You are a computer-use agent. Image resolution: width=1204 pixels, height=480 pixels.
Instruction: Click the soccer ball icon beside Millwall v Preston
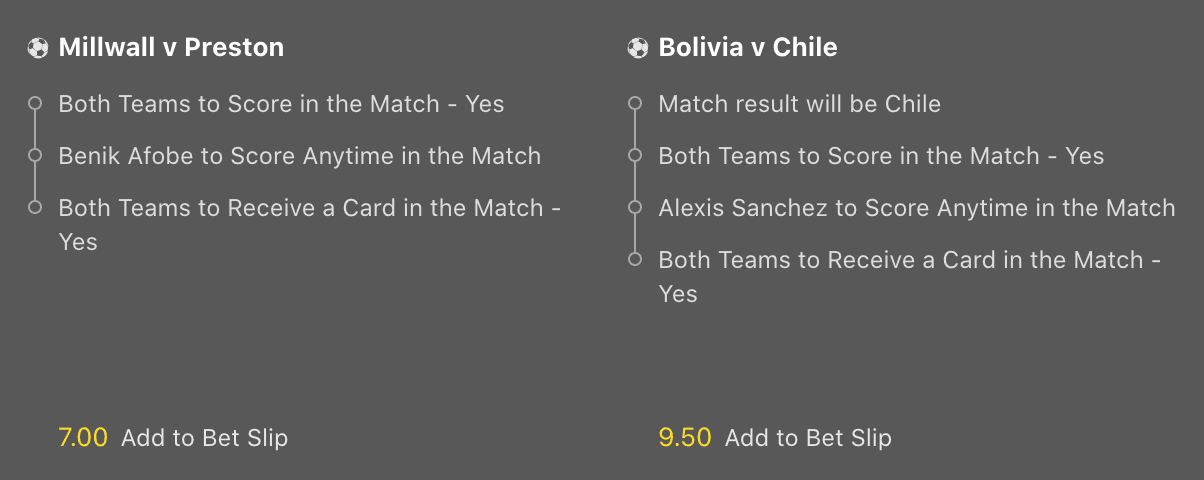[37, 48]
